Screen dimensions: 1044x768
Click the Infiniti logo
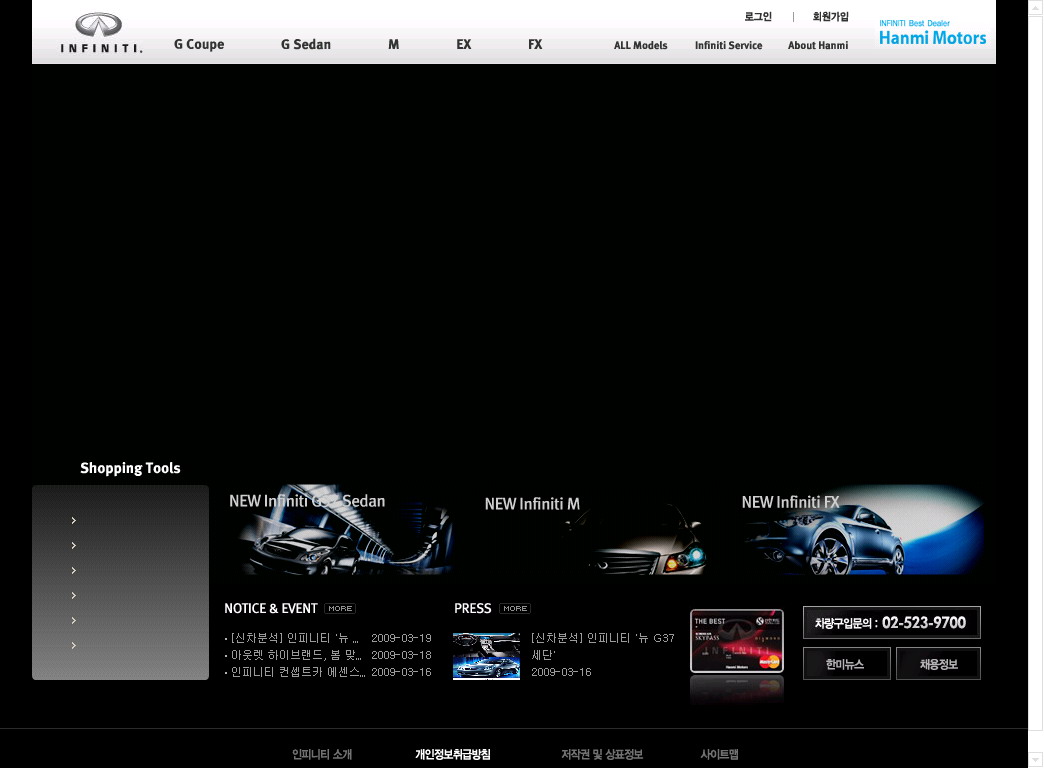pos(101,33)
